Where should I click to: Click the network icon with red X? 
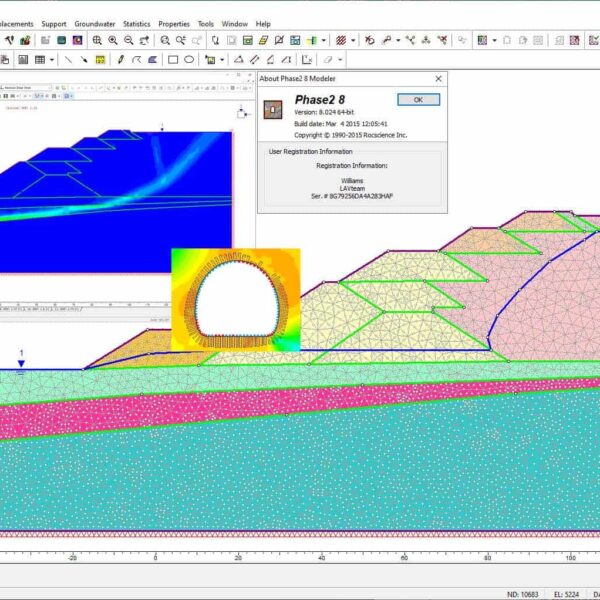click(442, 40)
